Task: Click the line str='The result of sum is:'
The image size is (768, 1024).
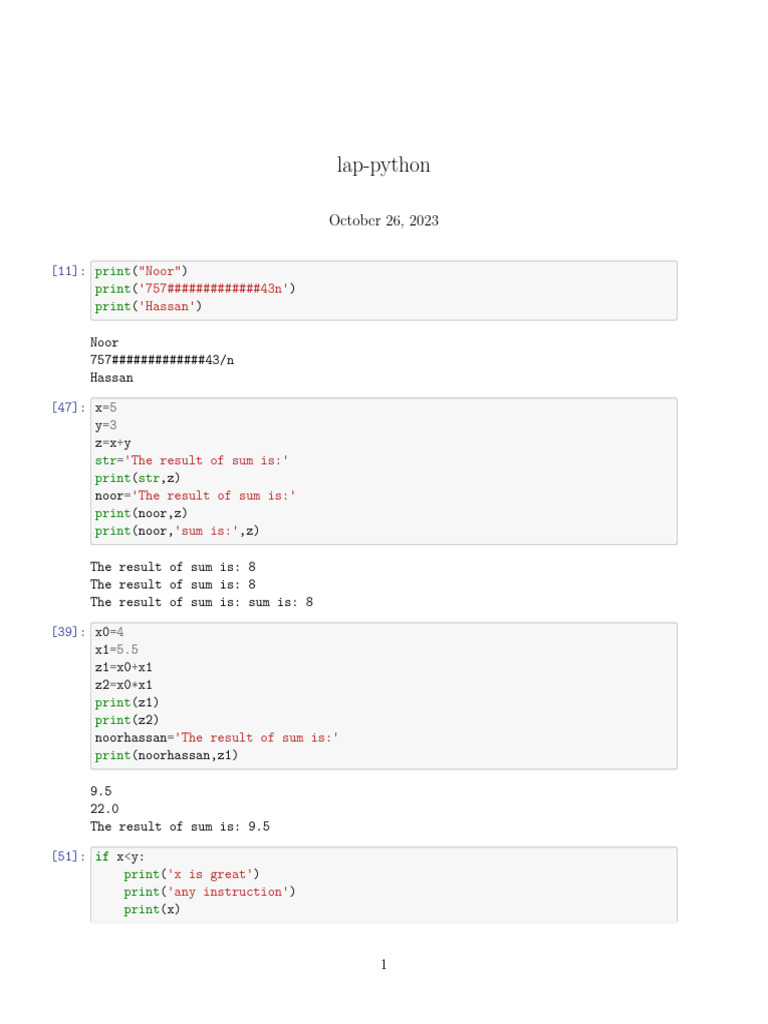Action: (x=191, y=460)
